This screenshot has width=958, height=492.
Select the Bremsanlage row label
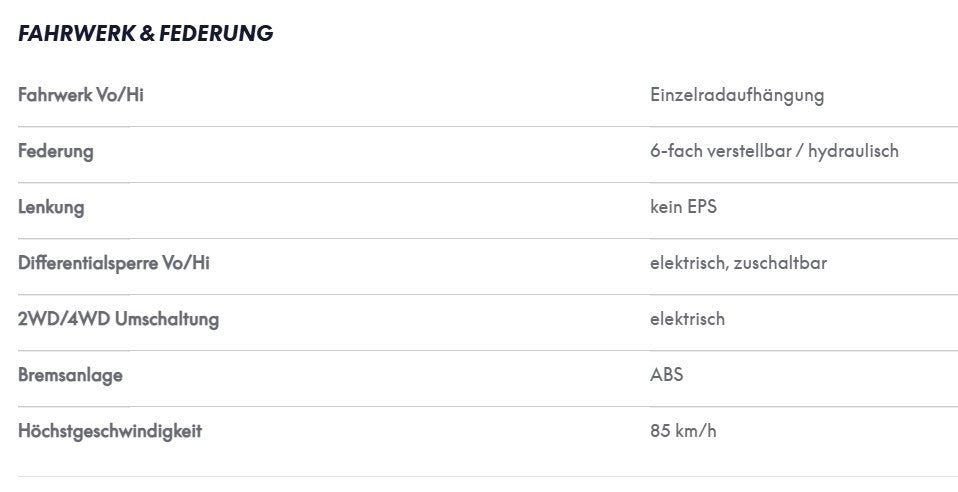pos(70,376)
